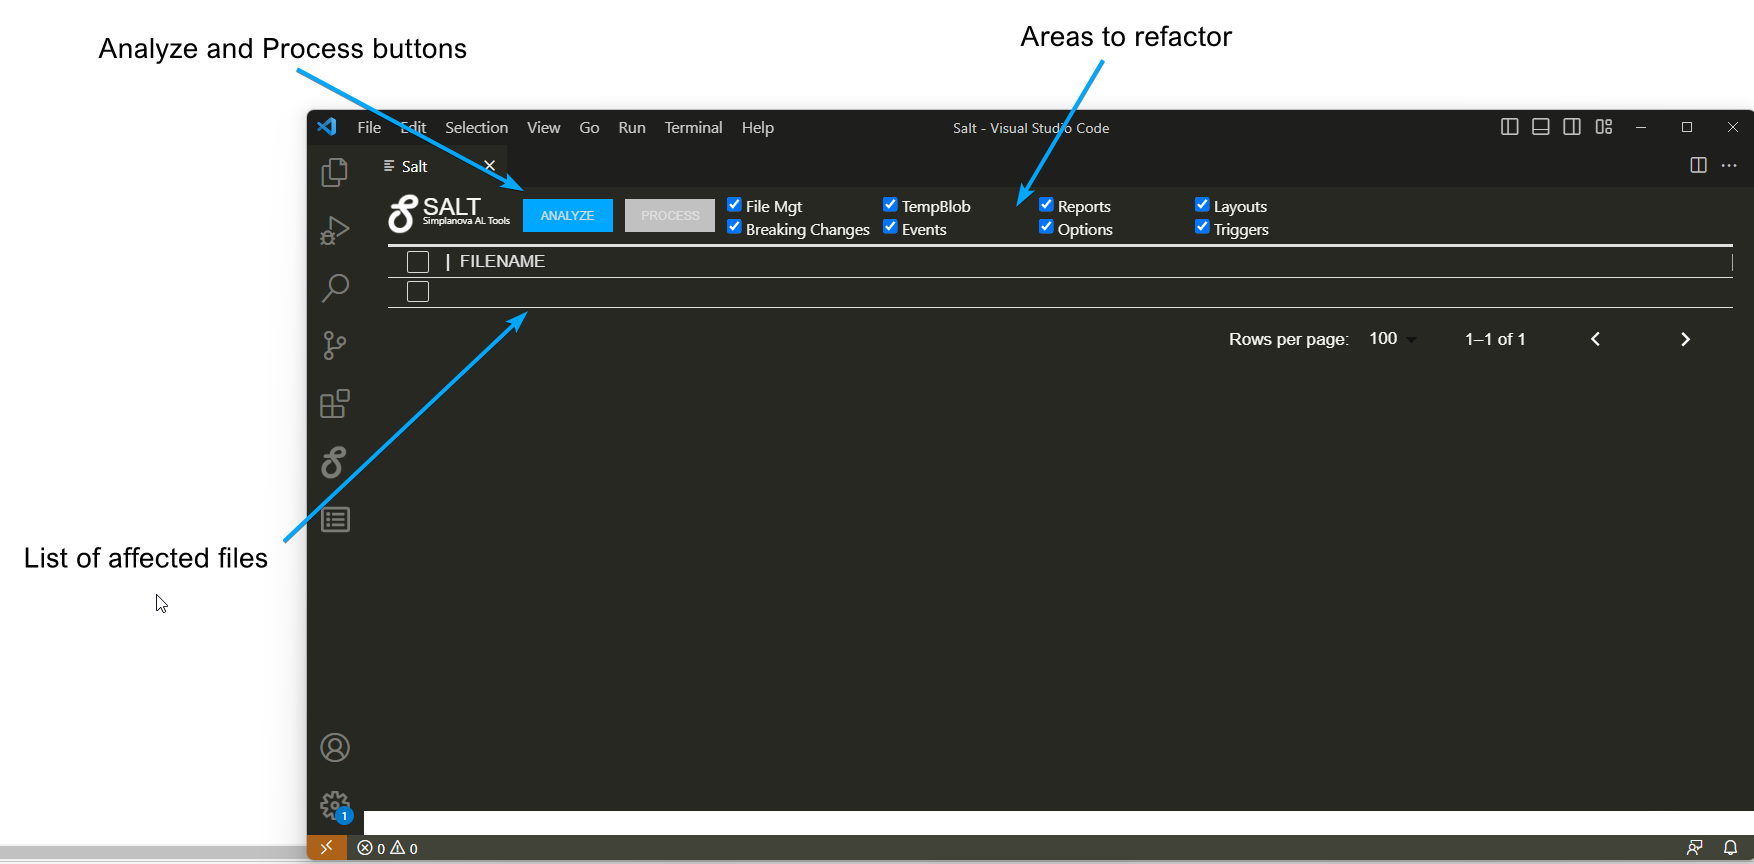Open Customize Layout icon
This screenshot has height=864, width=1754.
click(1604, 127)
